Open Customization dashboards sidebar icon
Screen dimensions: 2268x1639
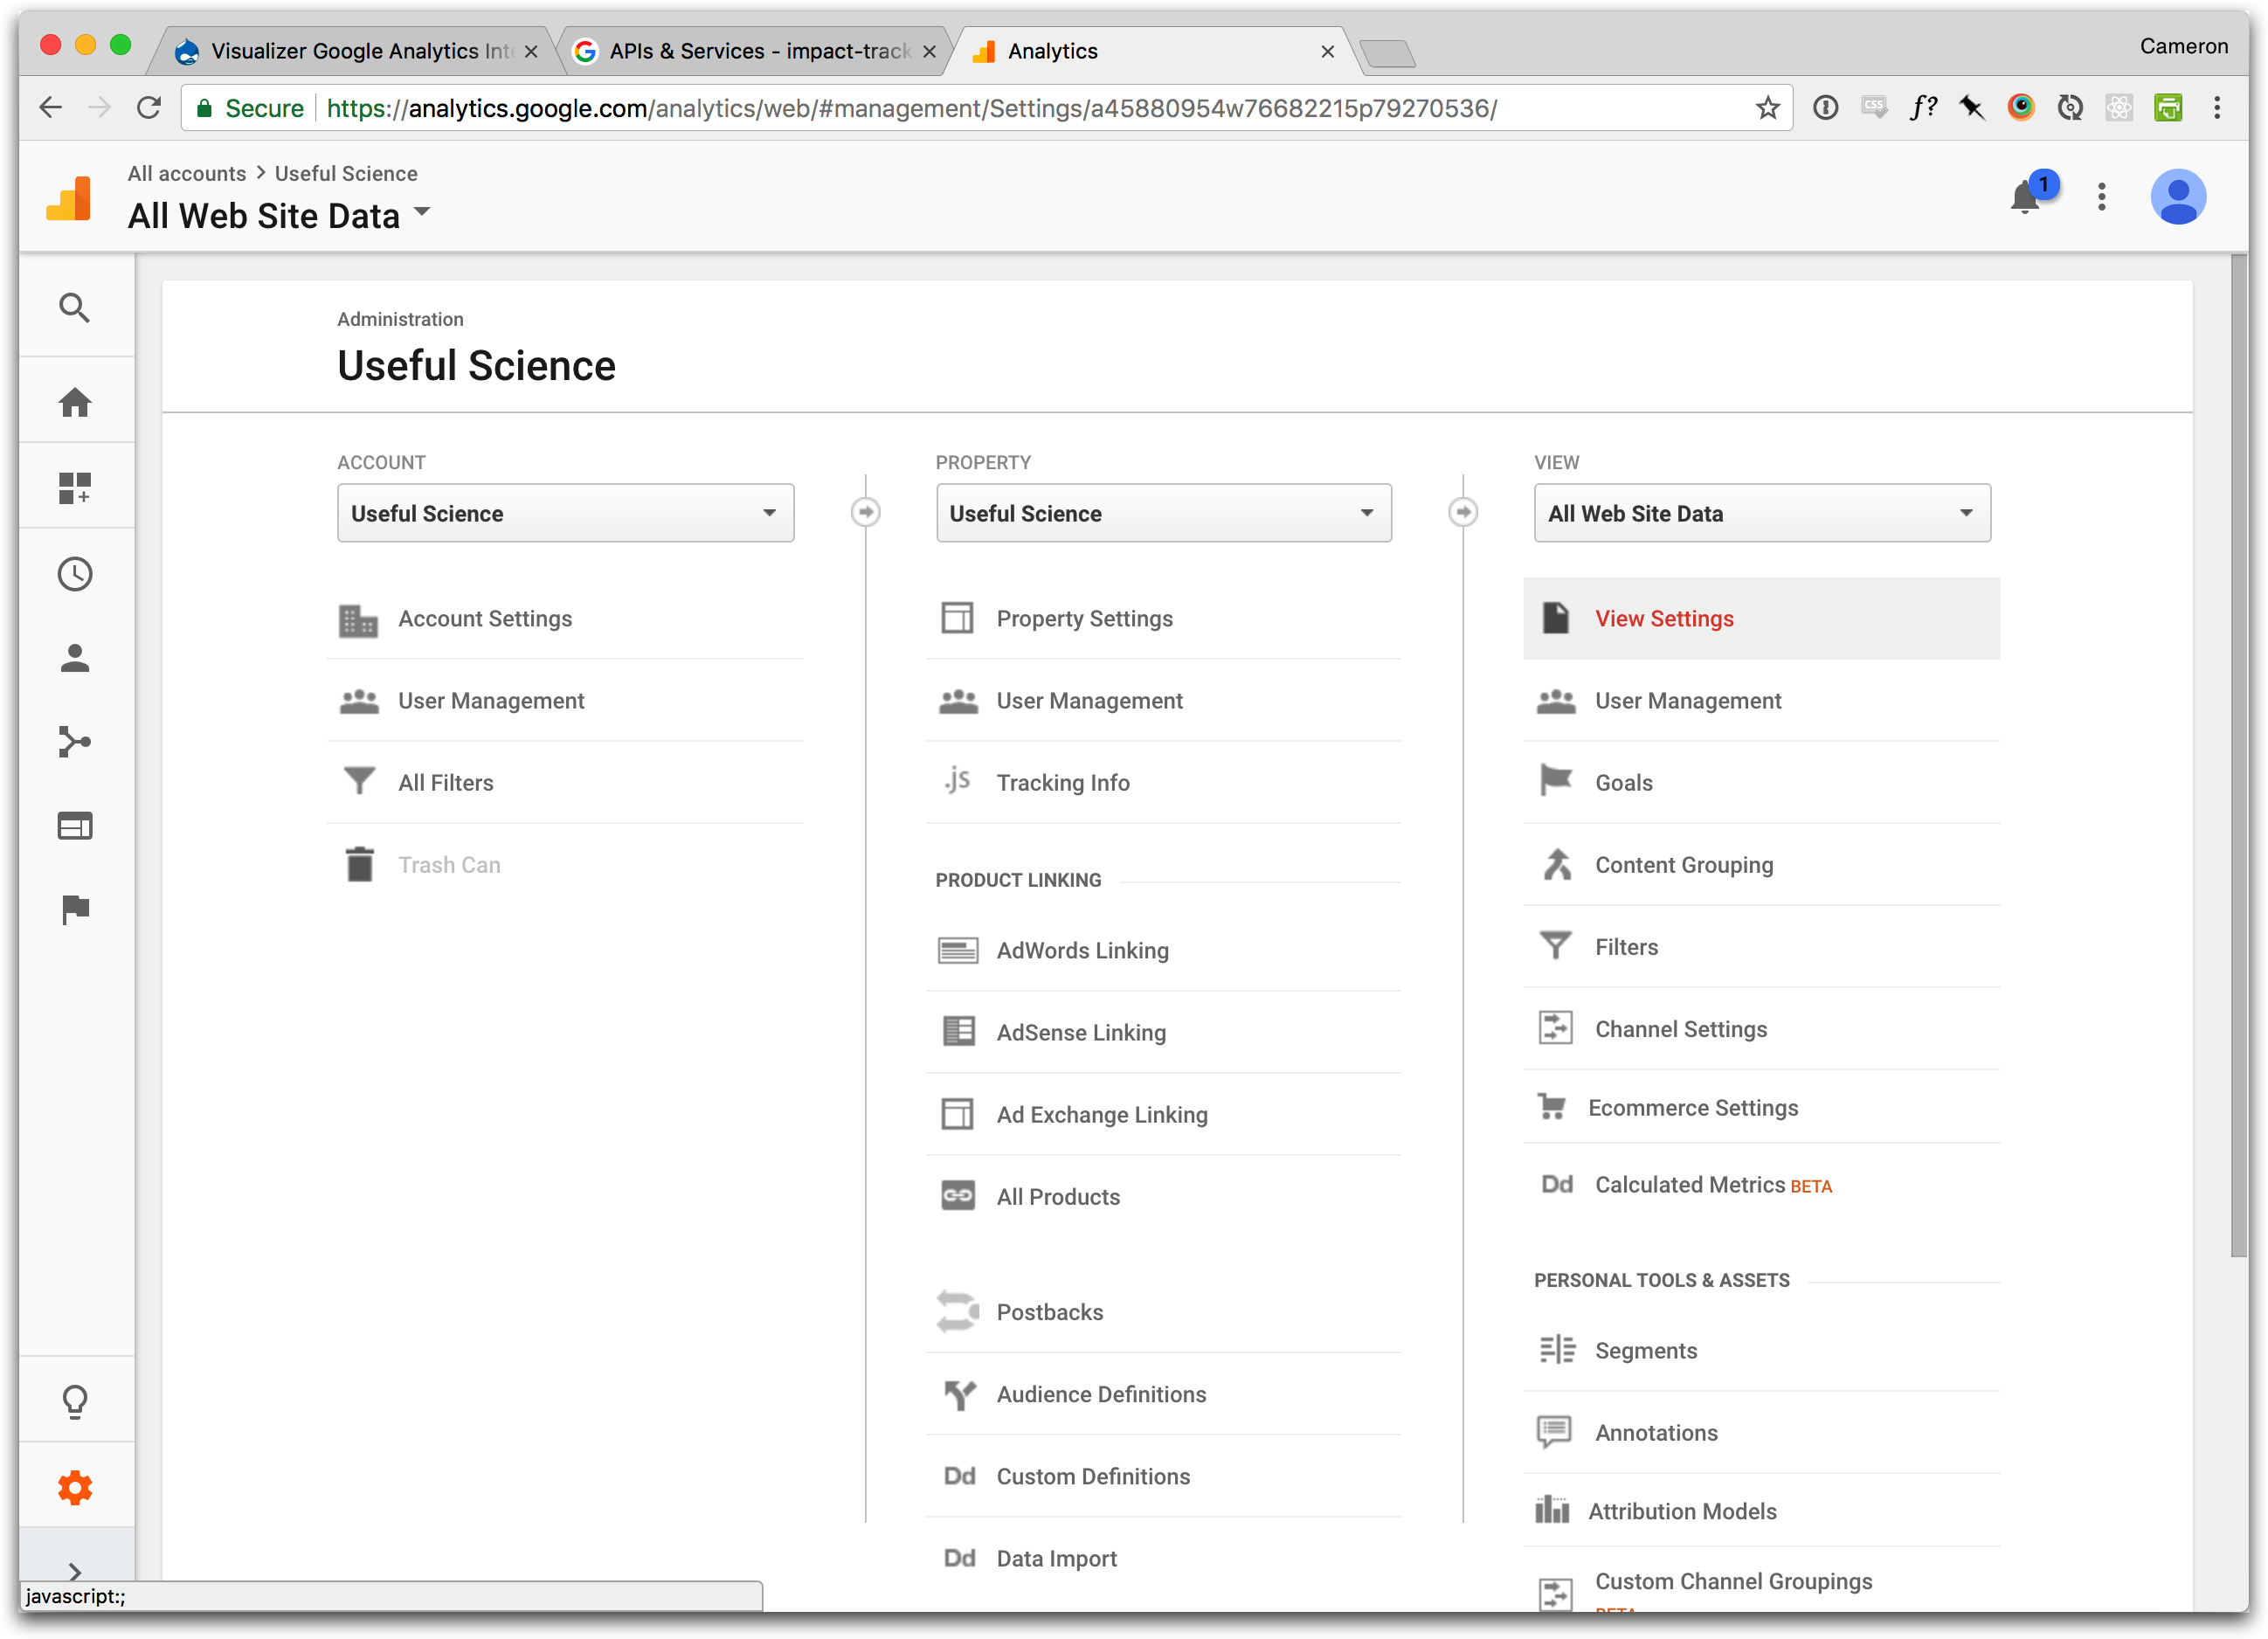pos(75,488)
